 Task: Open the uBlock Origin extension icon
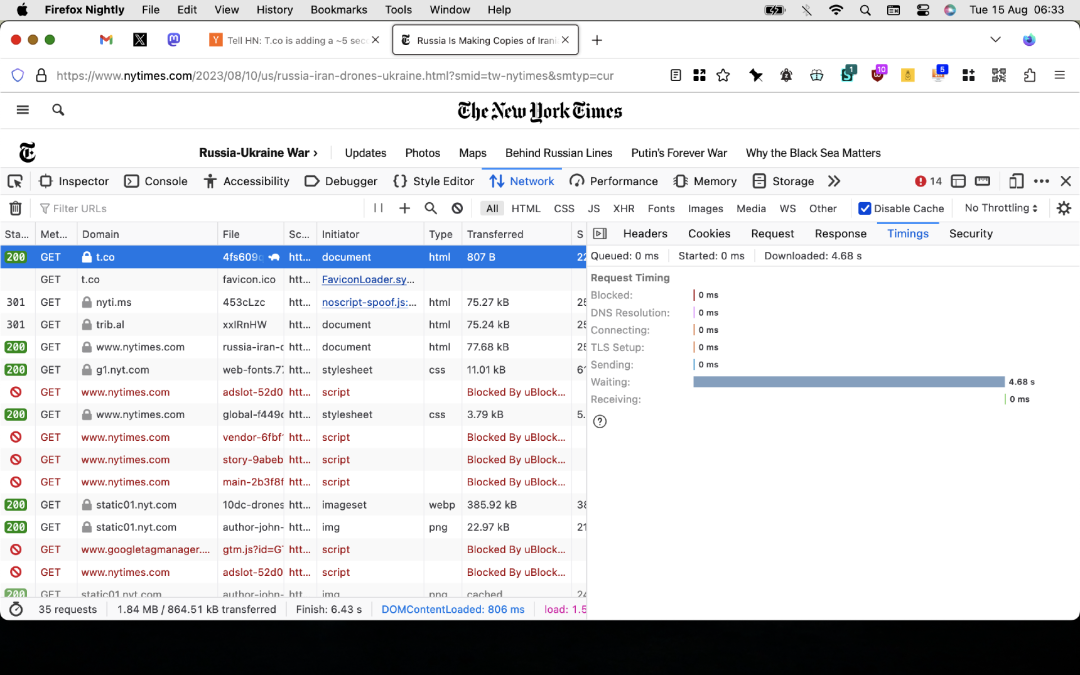pos(878,74)
